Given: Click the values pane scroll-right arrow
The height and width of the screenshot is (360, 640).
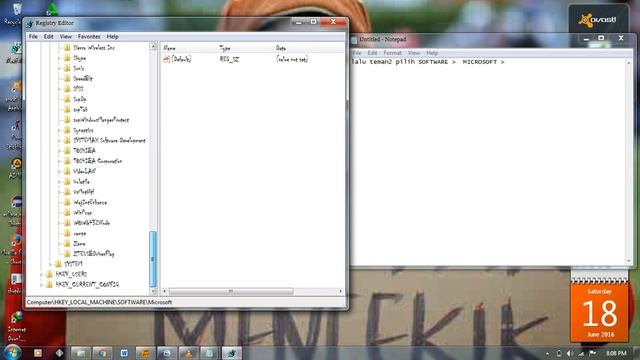Looking at the screenshot, I should (341, 291).
